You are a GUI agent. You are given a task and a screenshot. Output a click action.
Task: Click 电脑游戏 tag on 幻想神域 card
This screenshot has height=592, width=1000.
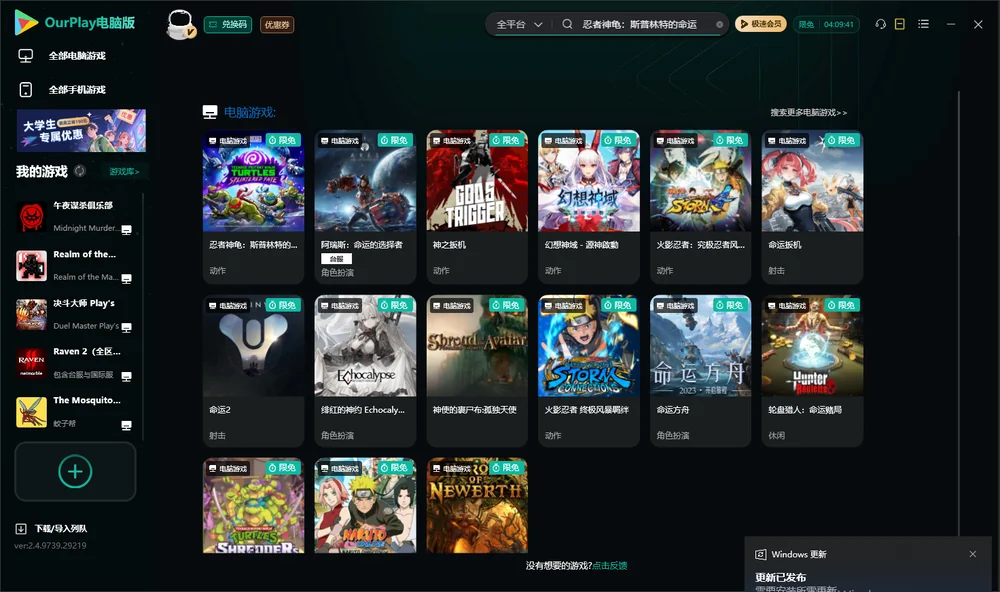tap(563, 140)
